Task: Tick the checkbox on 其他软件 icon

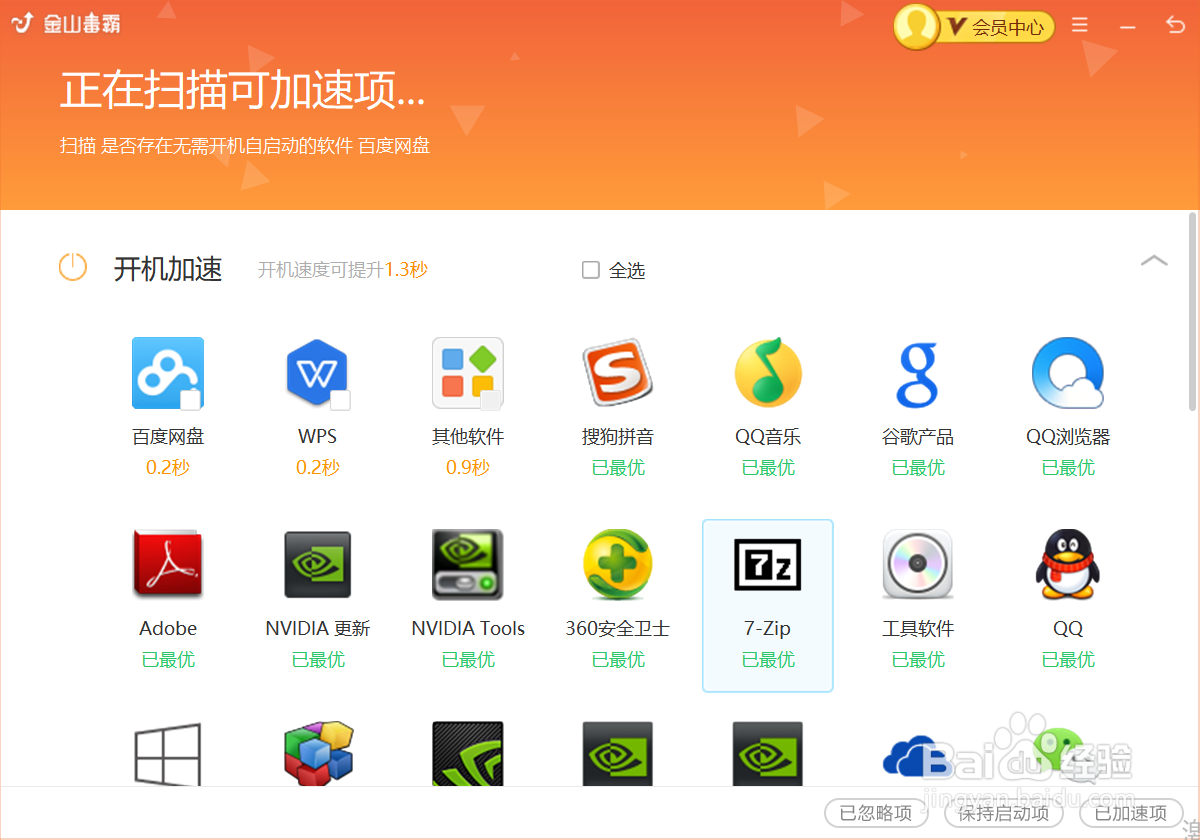Action: click(490, 400)
